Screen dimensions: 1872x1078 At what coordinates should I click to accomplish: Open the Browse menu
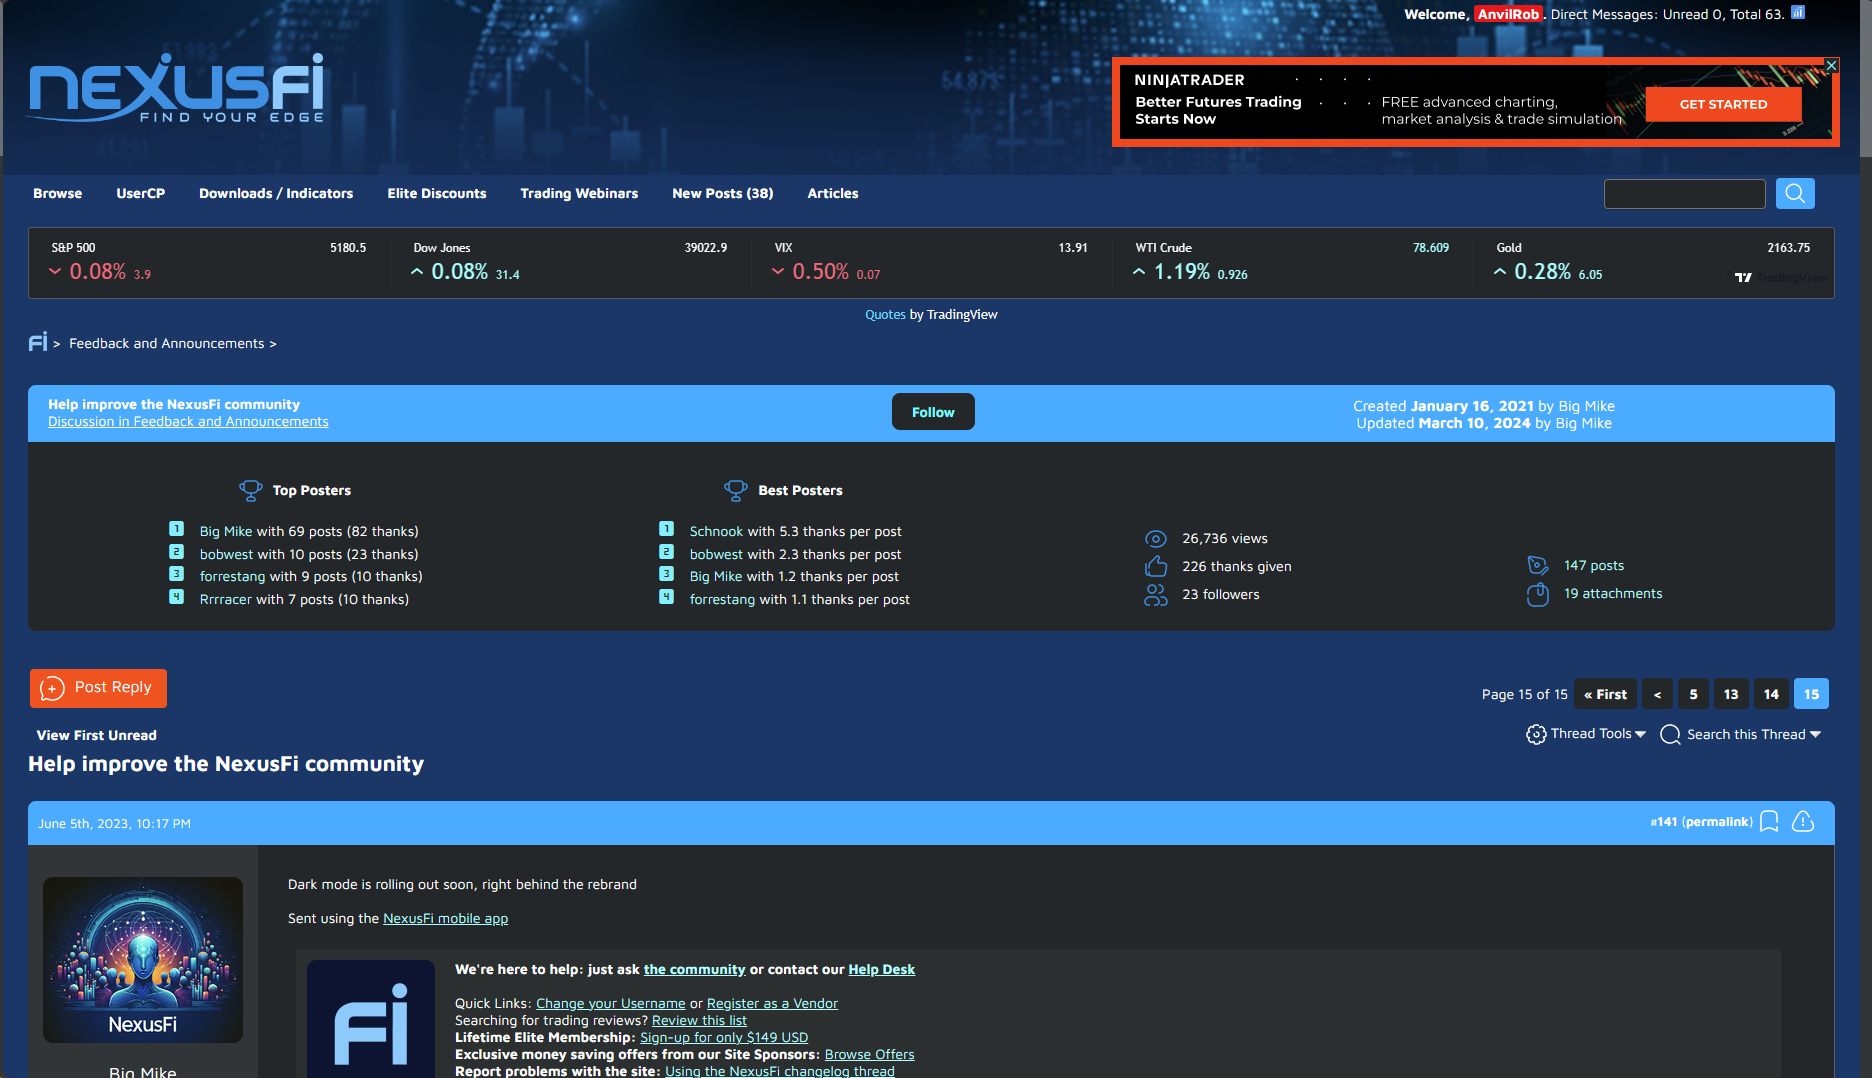click(58, 194)
